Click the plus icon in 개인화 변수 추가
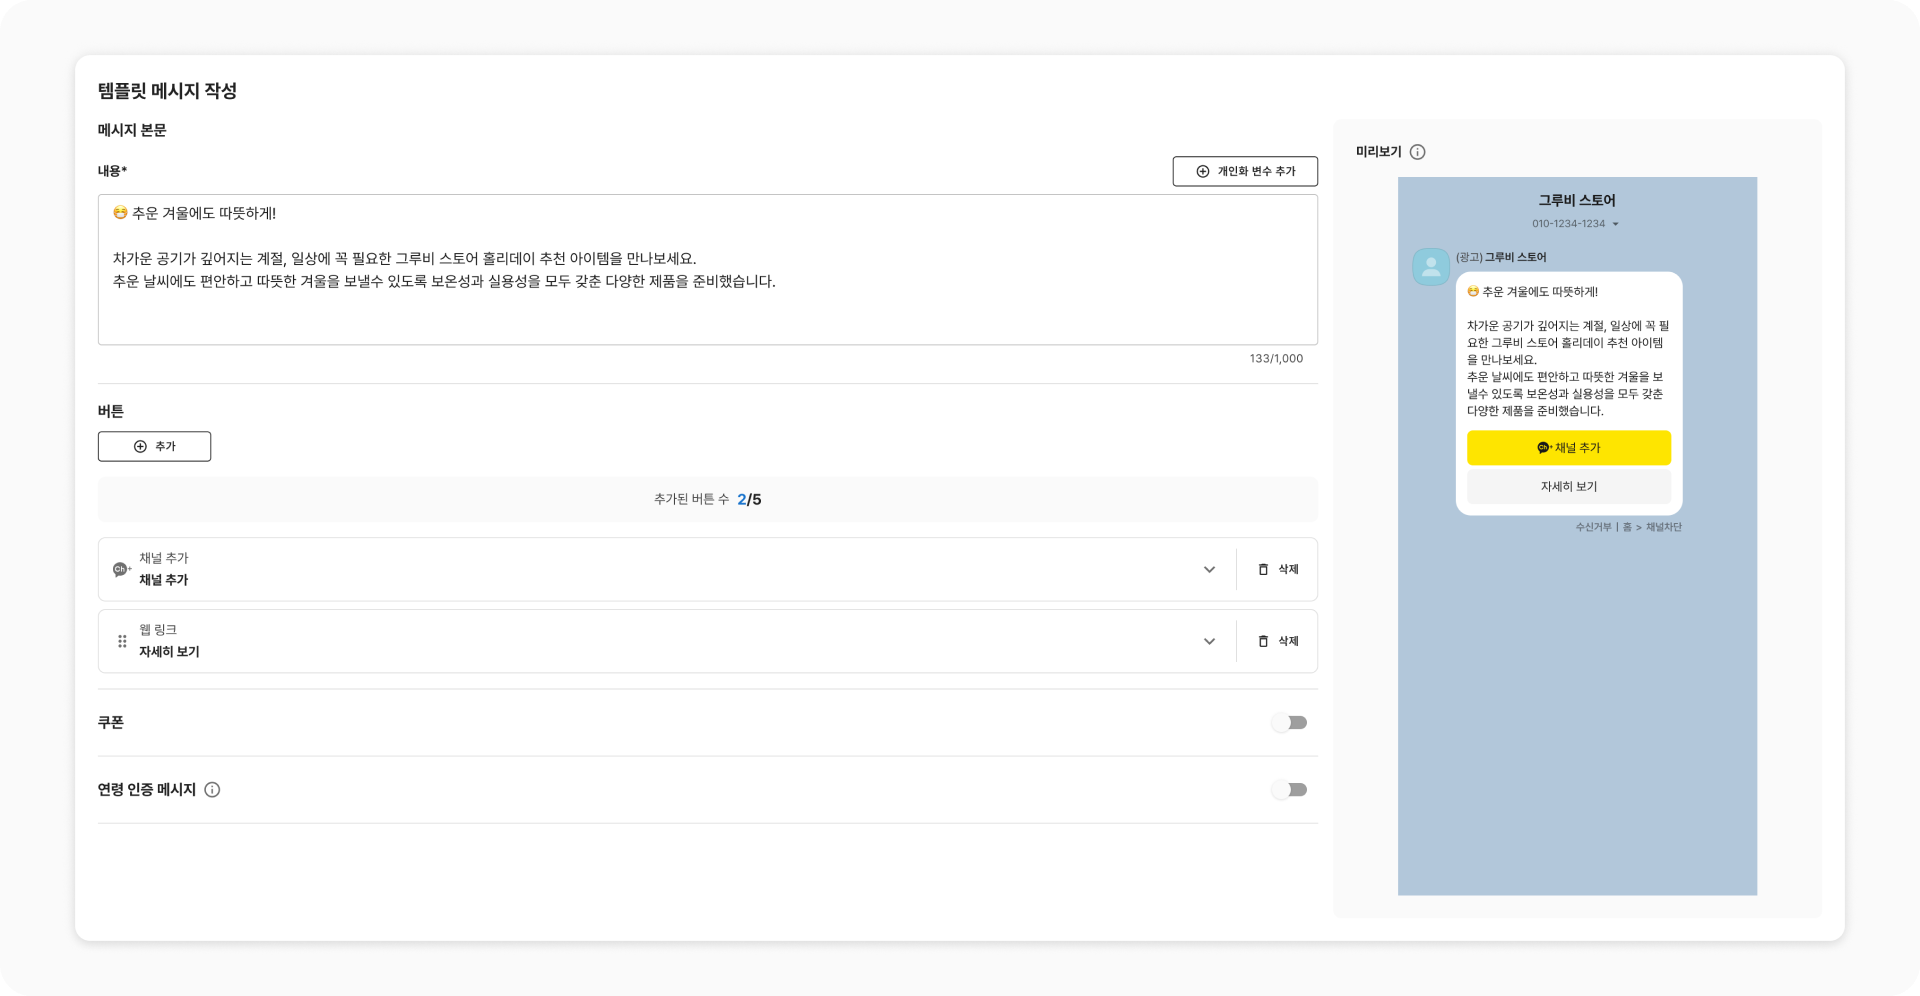1920x996 pixels. (1203, 171)
